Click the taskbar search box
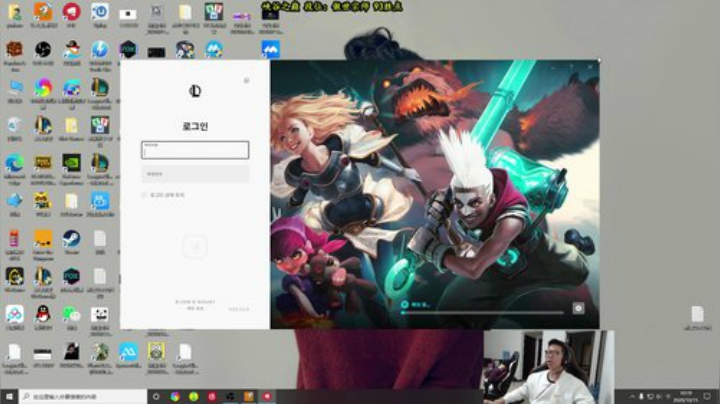The width and height of the screenshot is (720, 404). pyautogui.click(x=83, y=396)
